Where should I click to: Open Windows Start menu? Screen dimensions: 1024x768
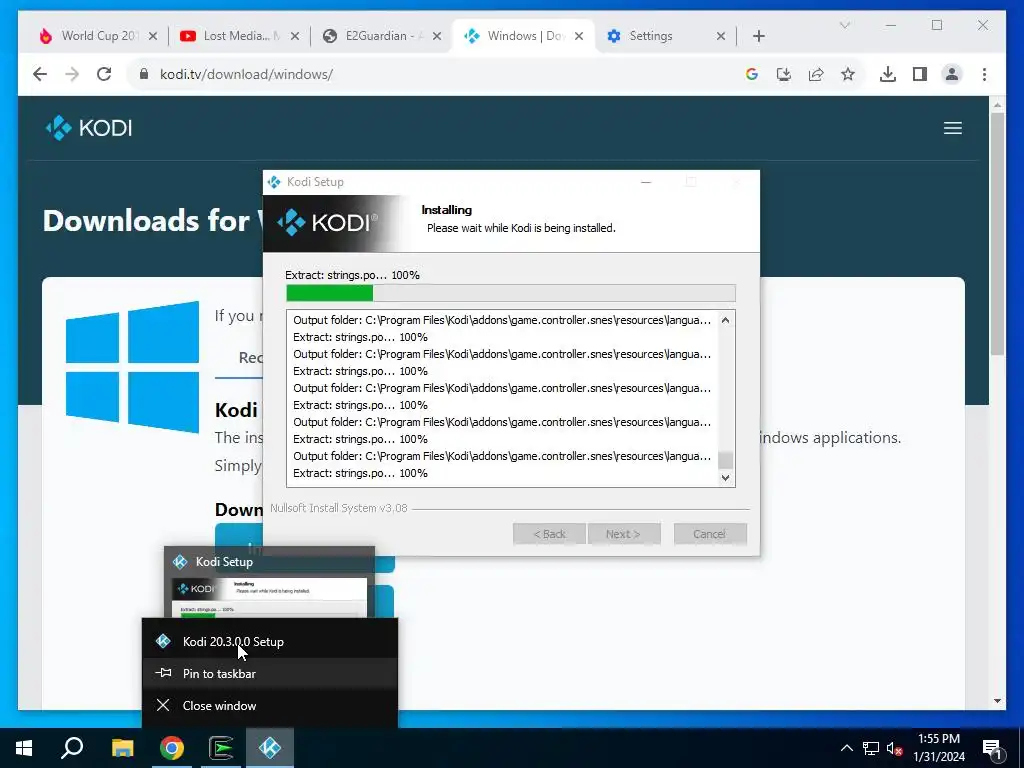point(24,748)
